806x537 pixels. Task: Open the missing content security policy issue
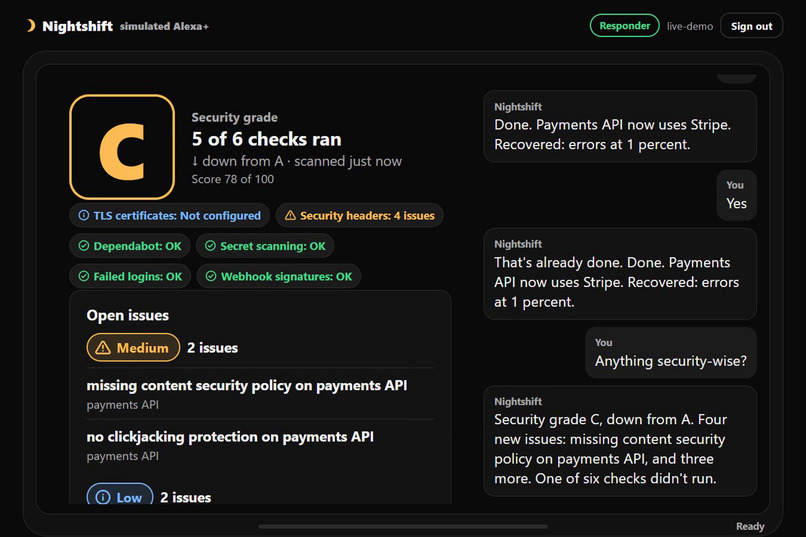click(x=260, y=394)
